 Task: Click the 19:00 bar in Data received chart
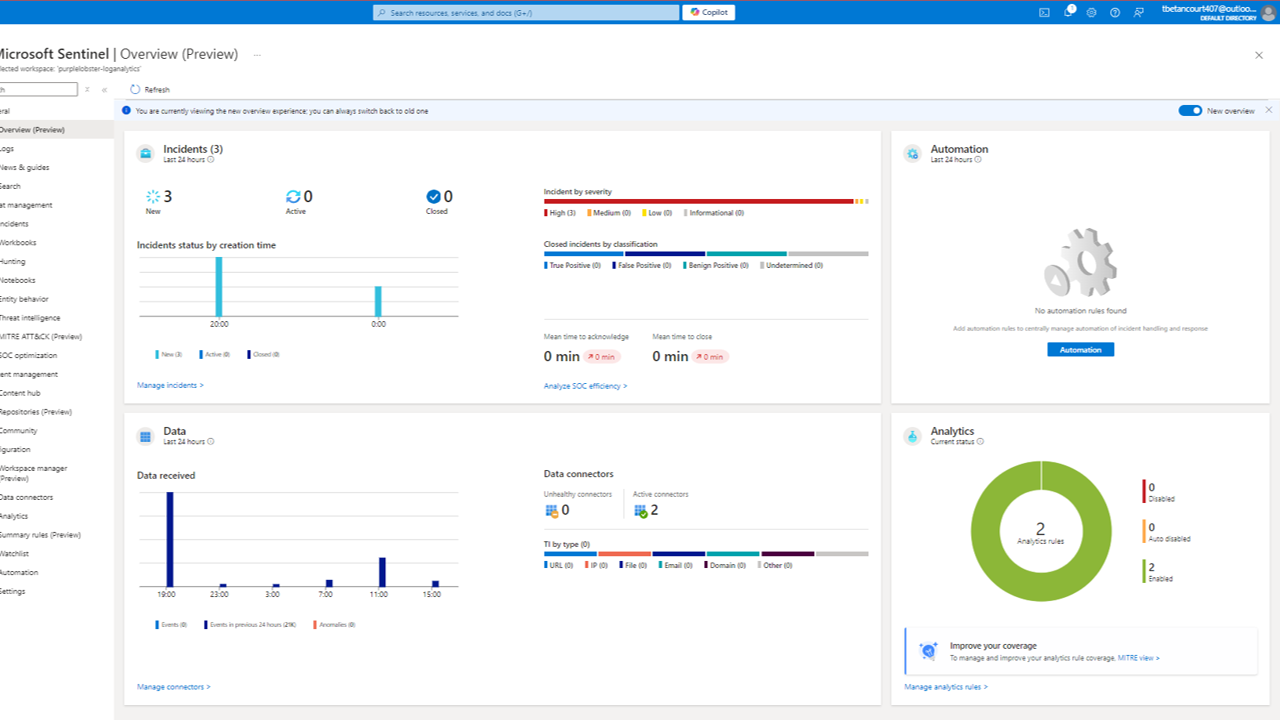pyautogui.click(x=170, y=539)
